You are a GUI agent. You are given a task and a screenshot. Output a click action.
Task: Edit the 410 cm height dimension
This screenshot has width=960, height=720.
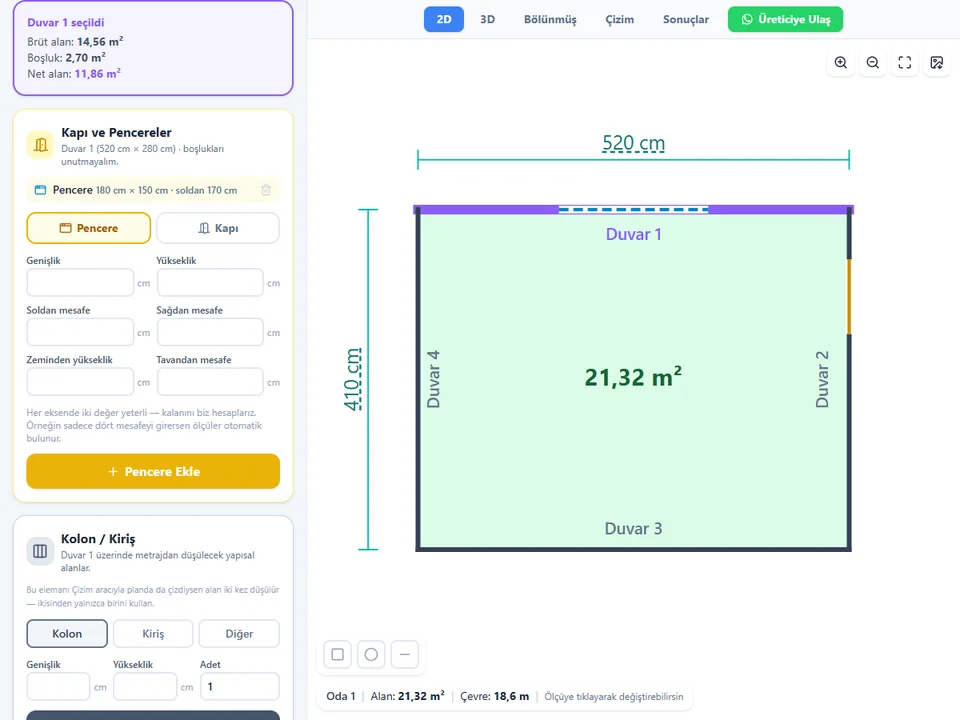pyautogui.click(x=353, y=379)
